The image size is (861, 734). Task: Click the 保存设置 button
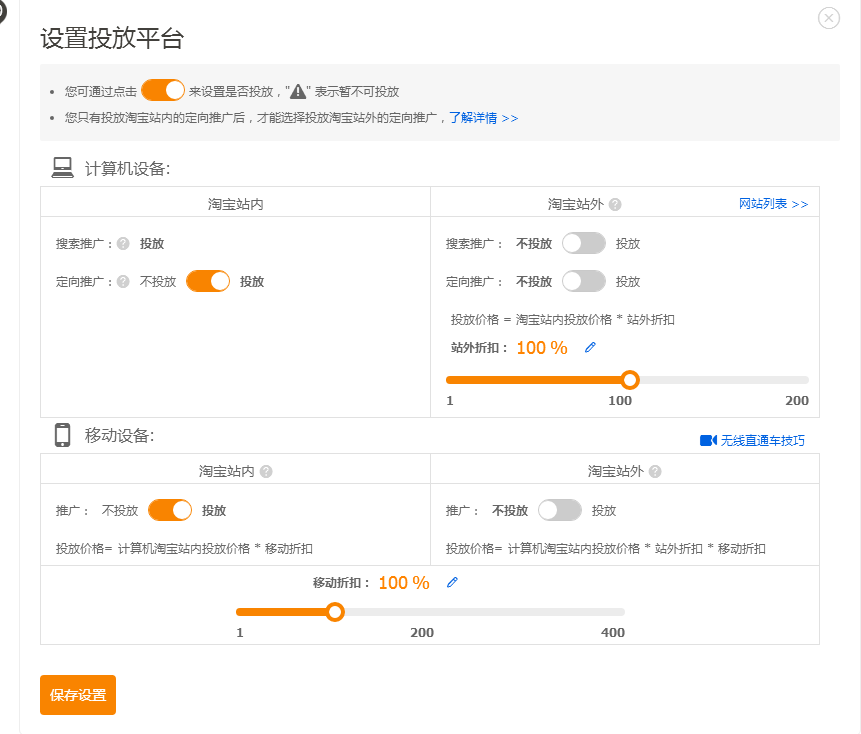click(x=78, y=695)
